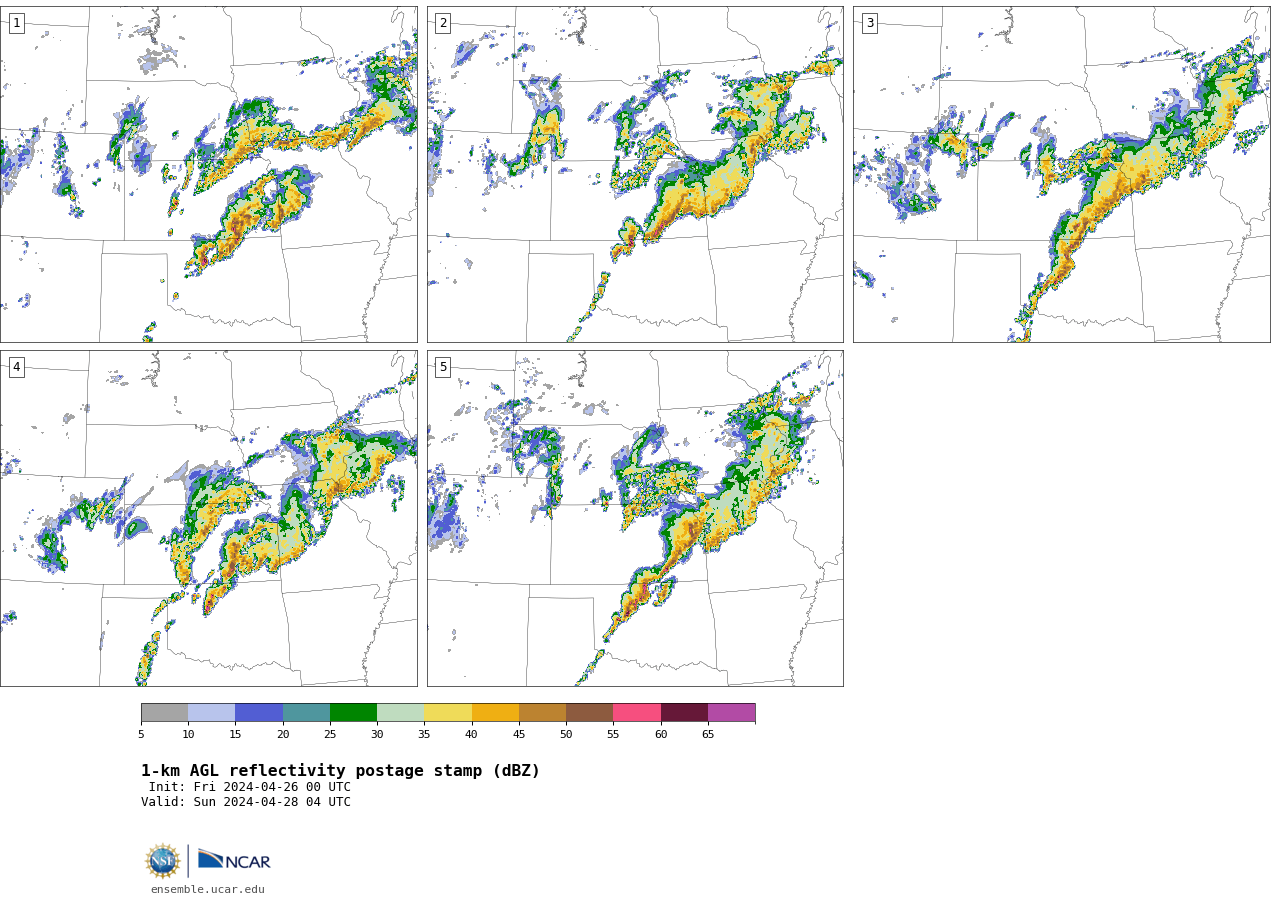Click the NSF logo icon

tap(163, 861)
